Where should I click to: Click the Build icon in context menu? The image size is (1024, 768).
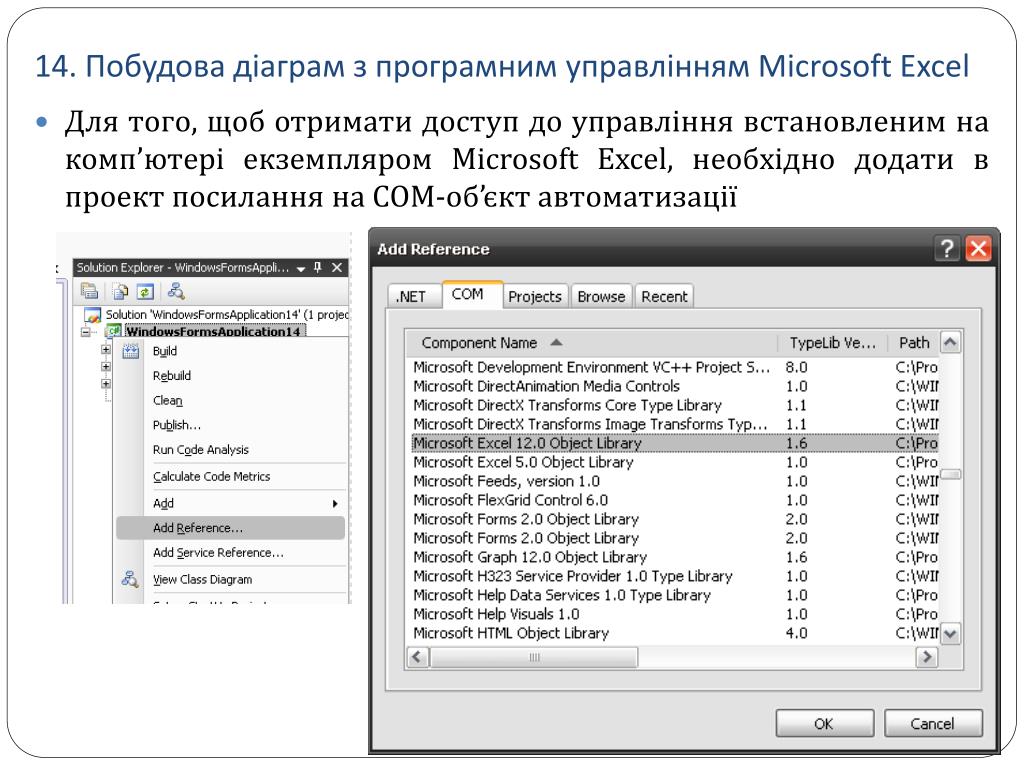[131, 351]
